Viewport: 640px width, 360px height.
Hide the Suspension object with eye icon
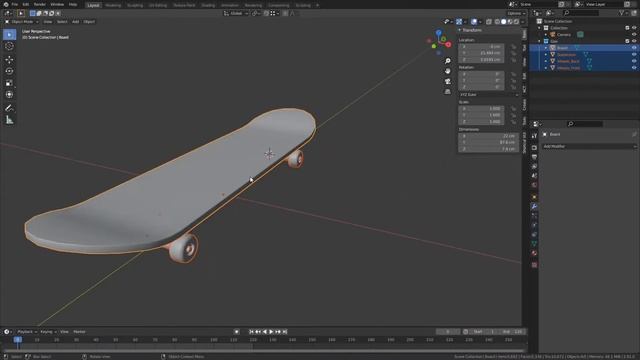tap(634, 54)
